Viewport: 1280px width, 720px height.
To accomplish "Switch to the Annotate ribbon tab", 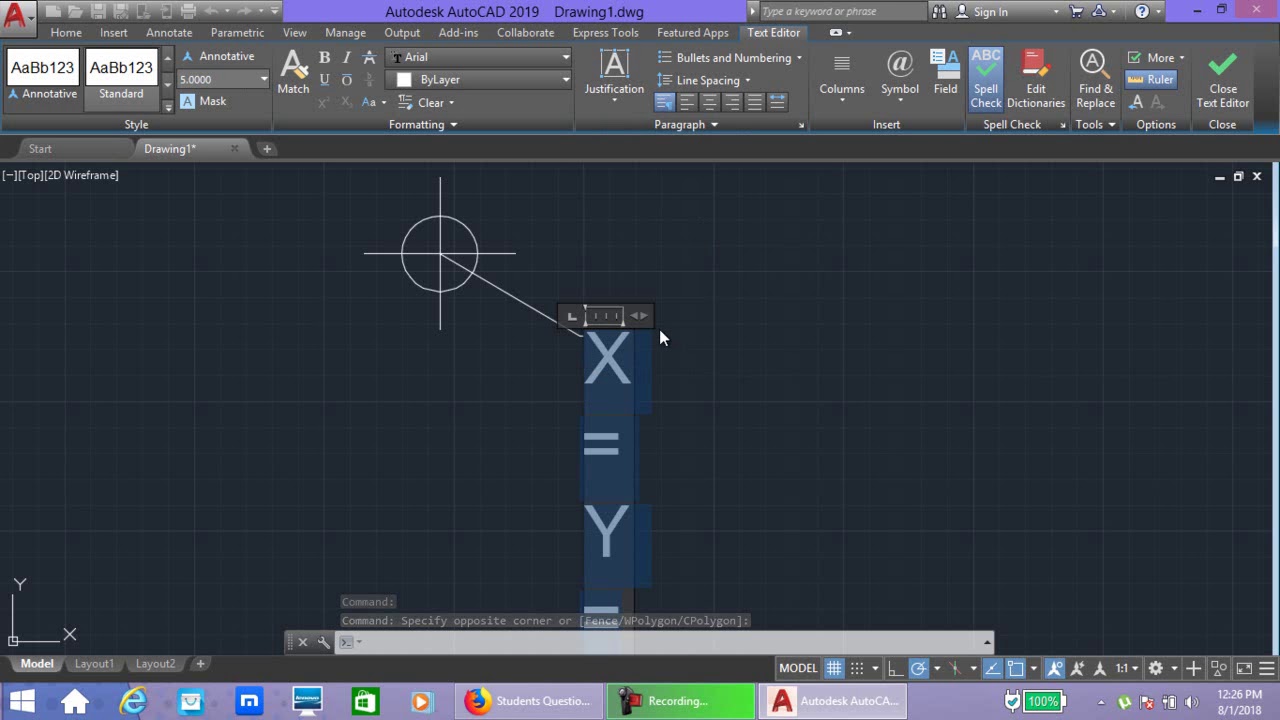I will (169, 33).
